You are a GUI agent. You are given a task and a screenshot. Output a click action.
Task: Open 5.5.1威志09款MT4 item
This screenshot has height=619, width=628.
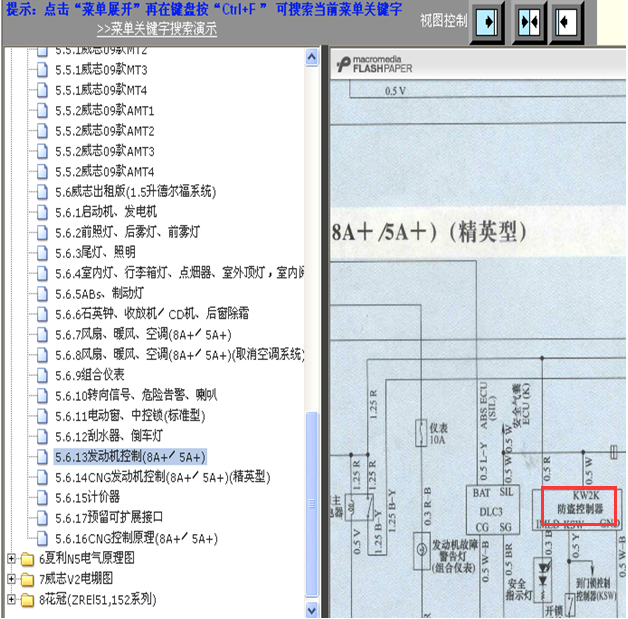point(101,90)
